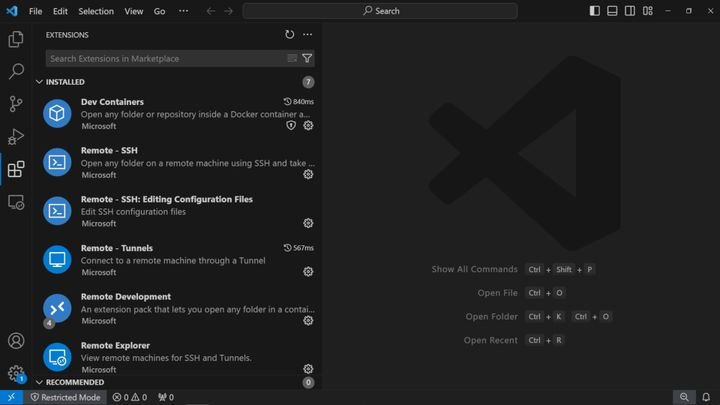720x405 pixels.
Task: Expand hidden menus with ellipsis
Action: [x=183, y=11]
